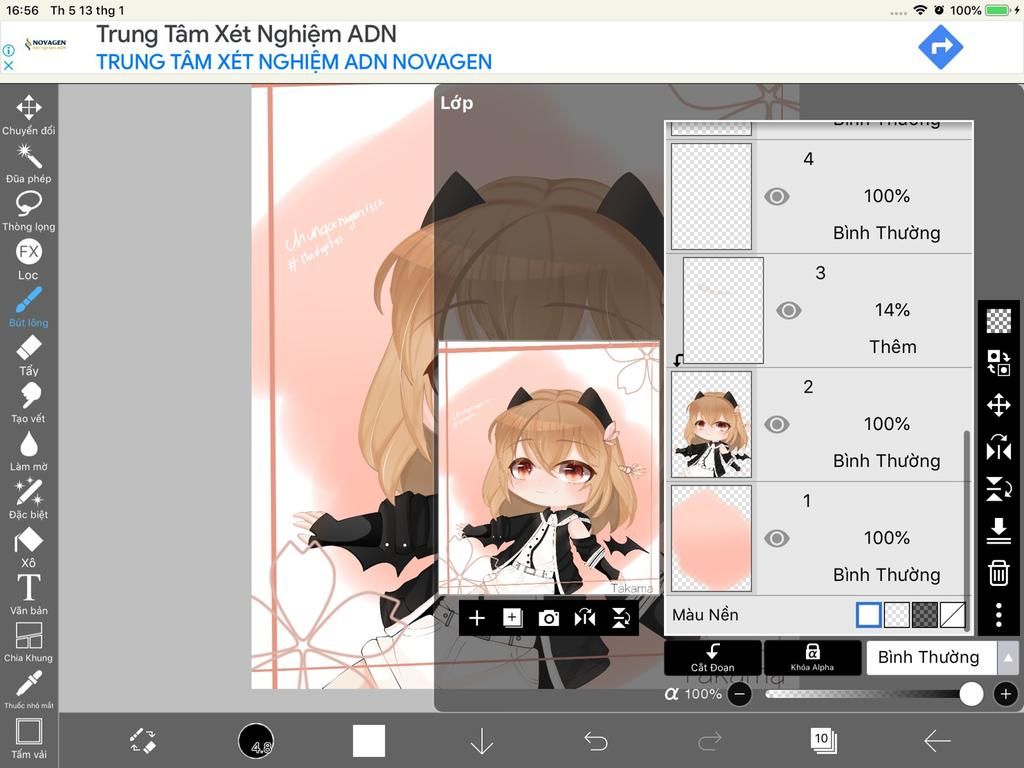Decrease alpha opacity with minus button
1024x768 pixels.
(739, 694)
